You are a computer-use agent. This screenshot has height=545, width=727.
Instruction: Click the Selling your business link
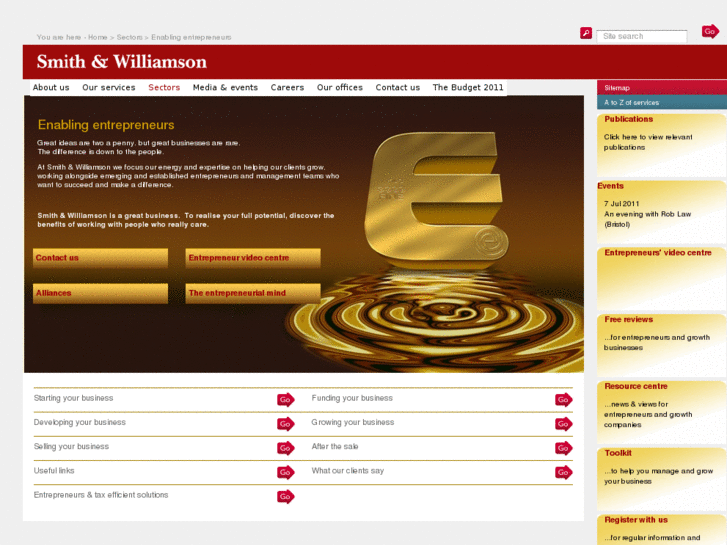point(71,446)
